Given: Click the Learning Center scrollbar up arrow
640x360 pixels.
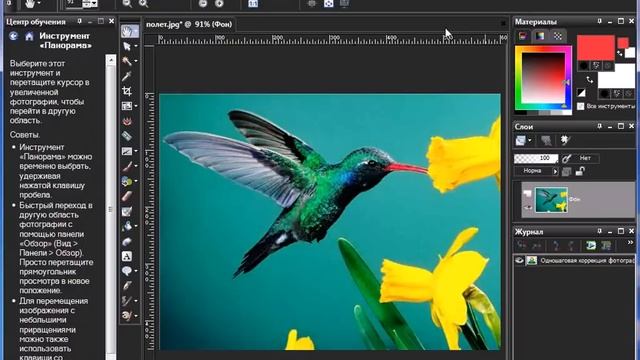Looking at the screenshot, I should click(111, 60).
